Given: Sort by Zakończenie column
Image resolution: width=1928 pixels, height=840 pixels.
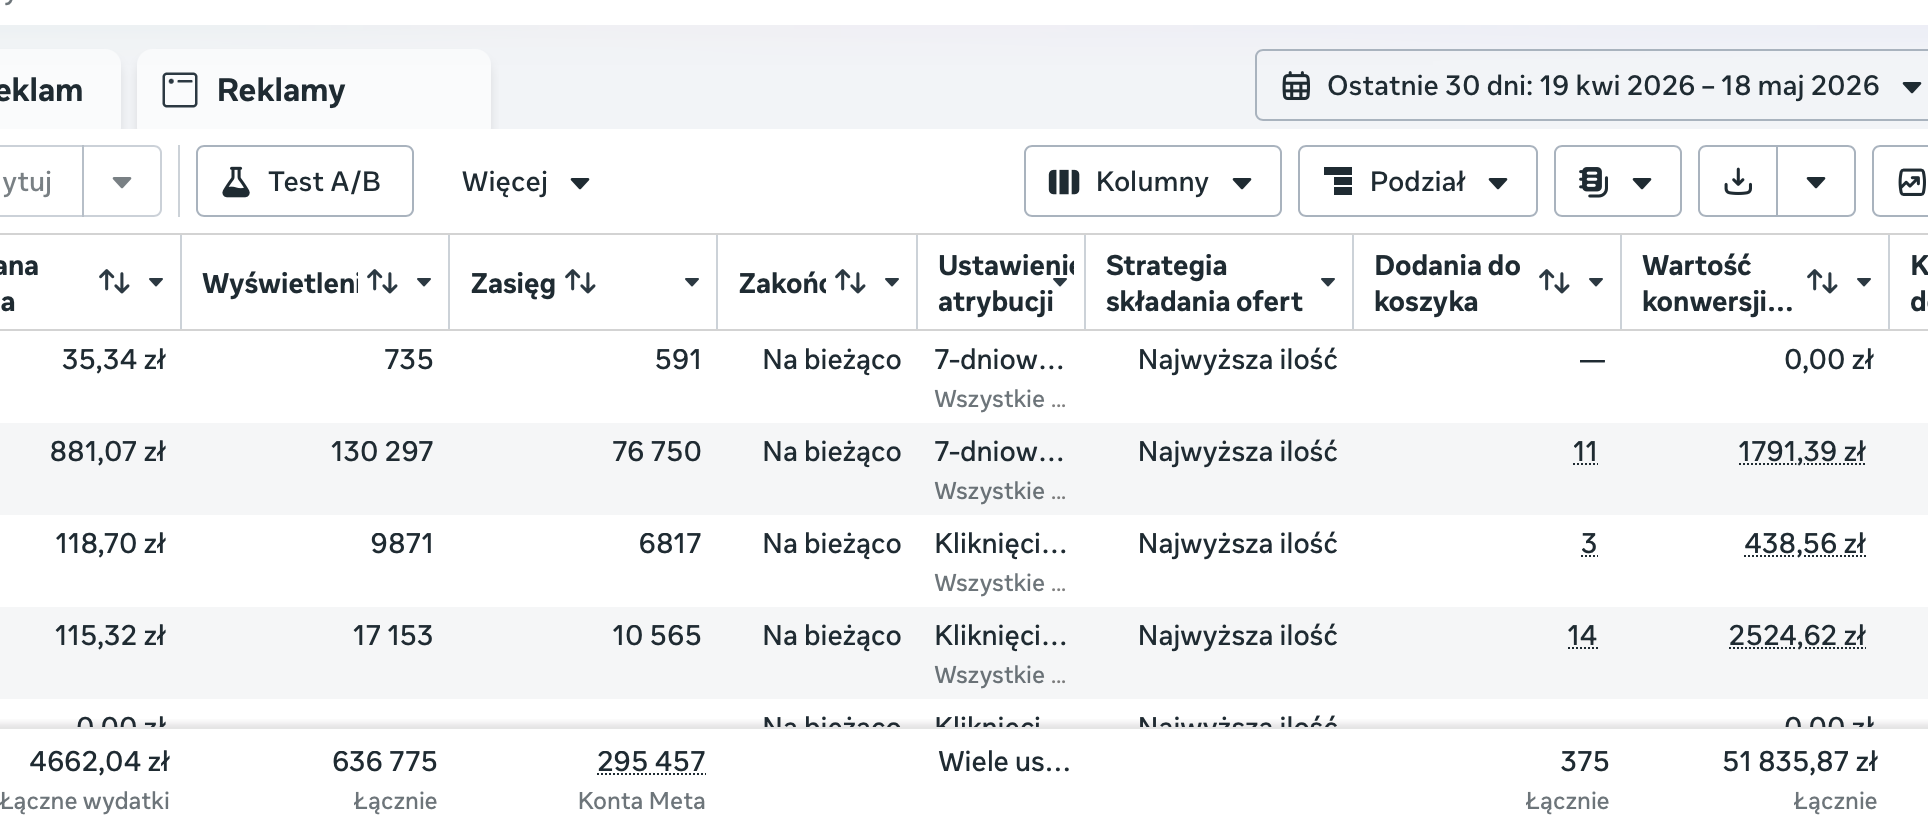Looking at the screenshot, I should pos(850,283).
